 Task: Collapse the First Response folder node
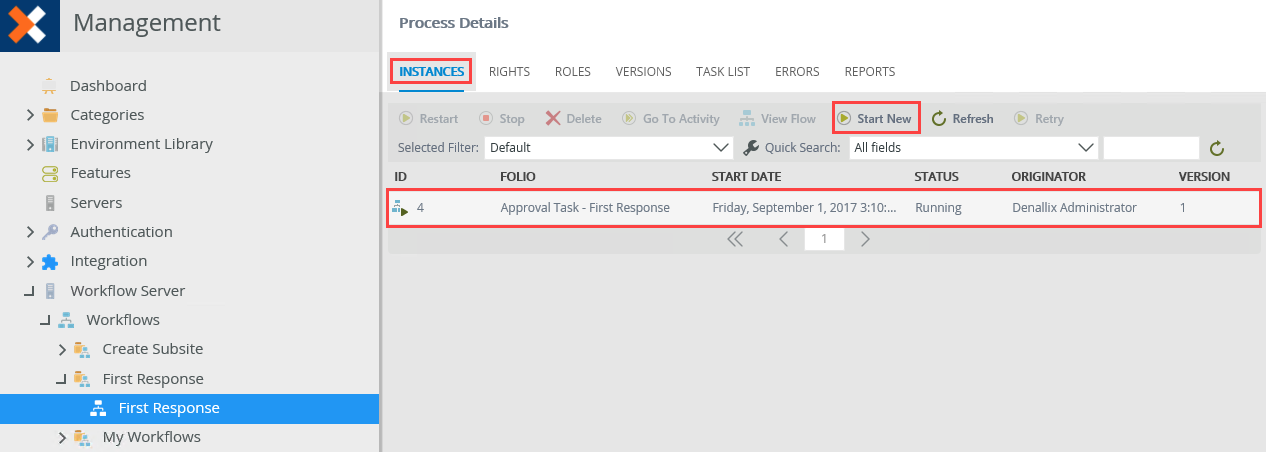pos(62,379)
